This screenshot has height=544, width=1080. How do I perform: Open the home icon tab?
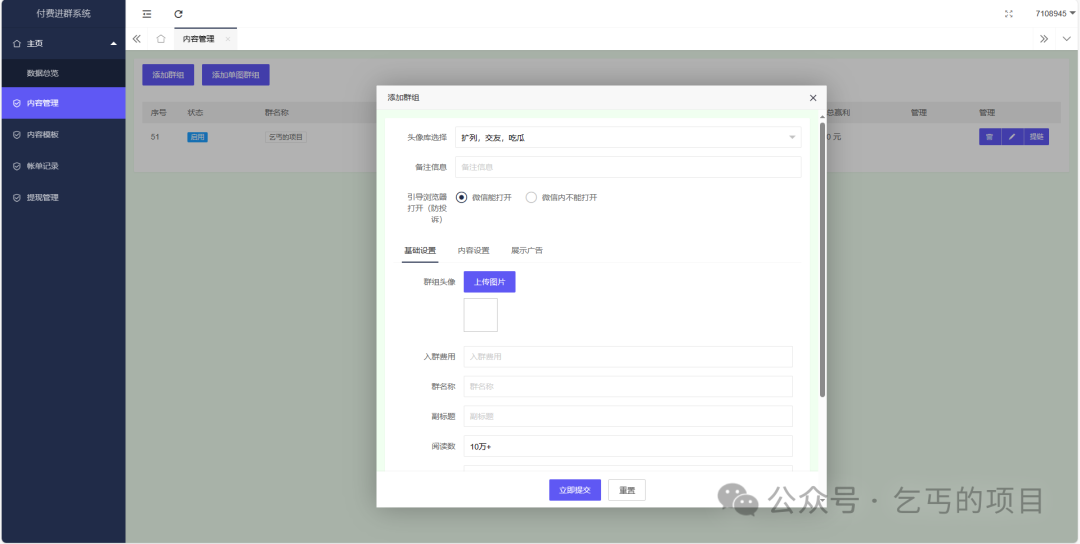(x=160, y=39)
